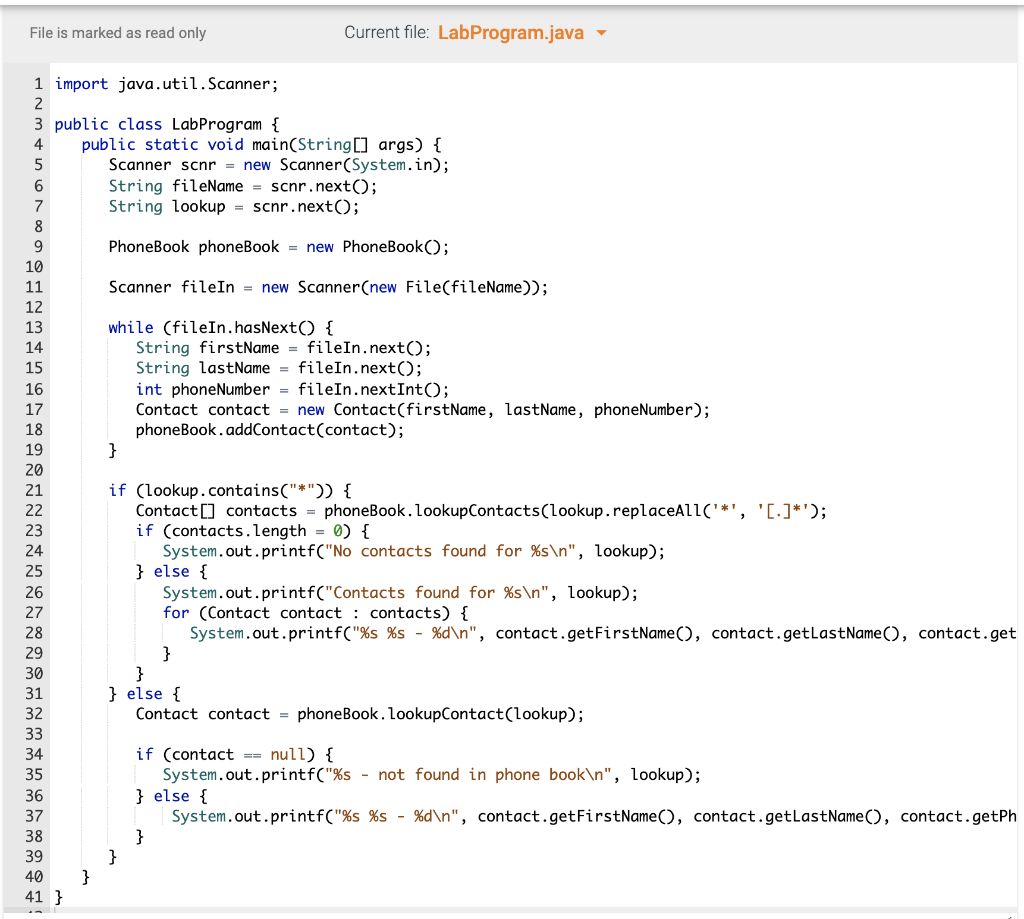Click the '} else {' on line 36
The image size is (1024, 919).
[172, 796]
